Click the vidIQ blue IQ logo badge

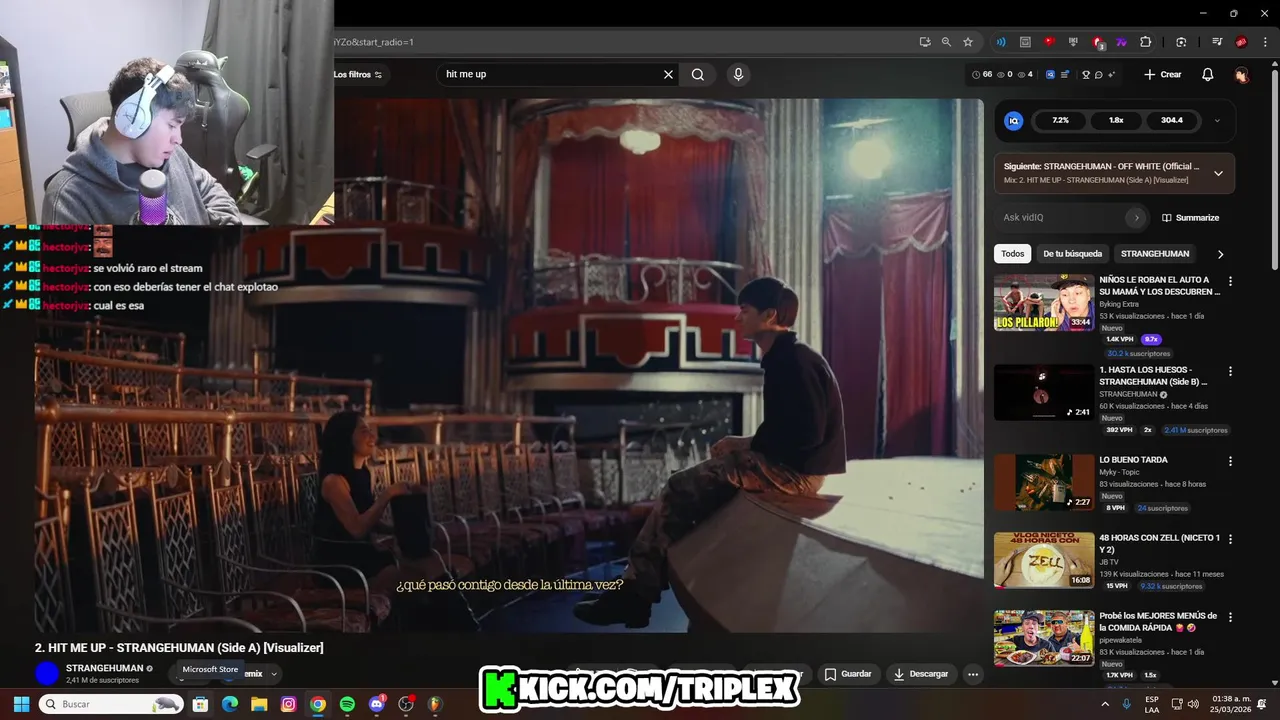tap(1013, 120)
